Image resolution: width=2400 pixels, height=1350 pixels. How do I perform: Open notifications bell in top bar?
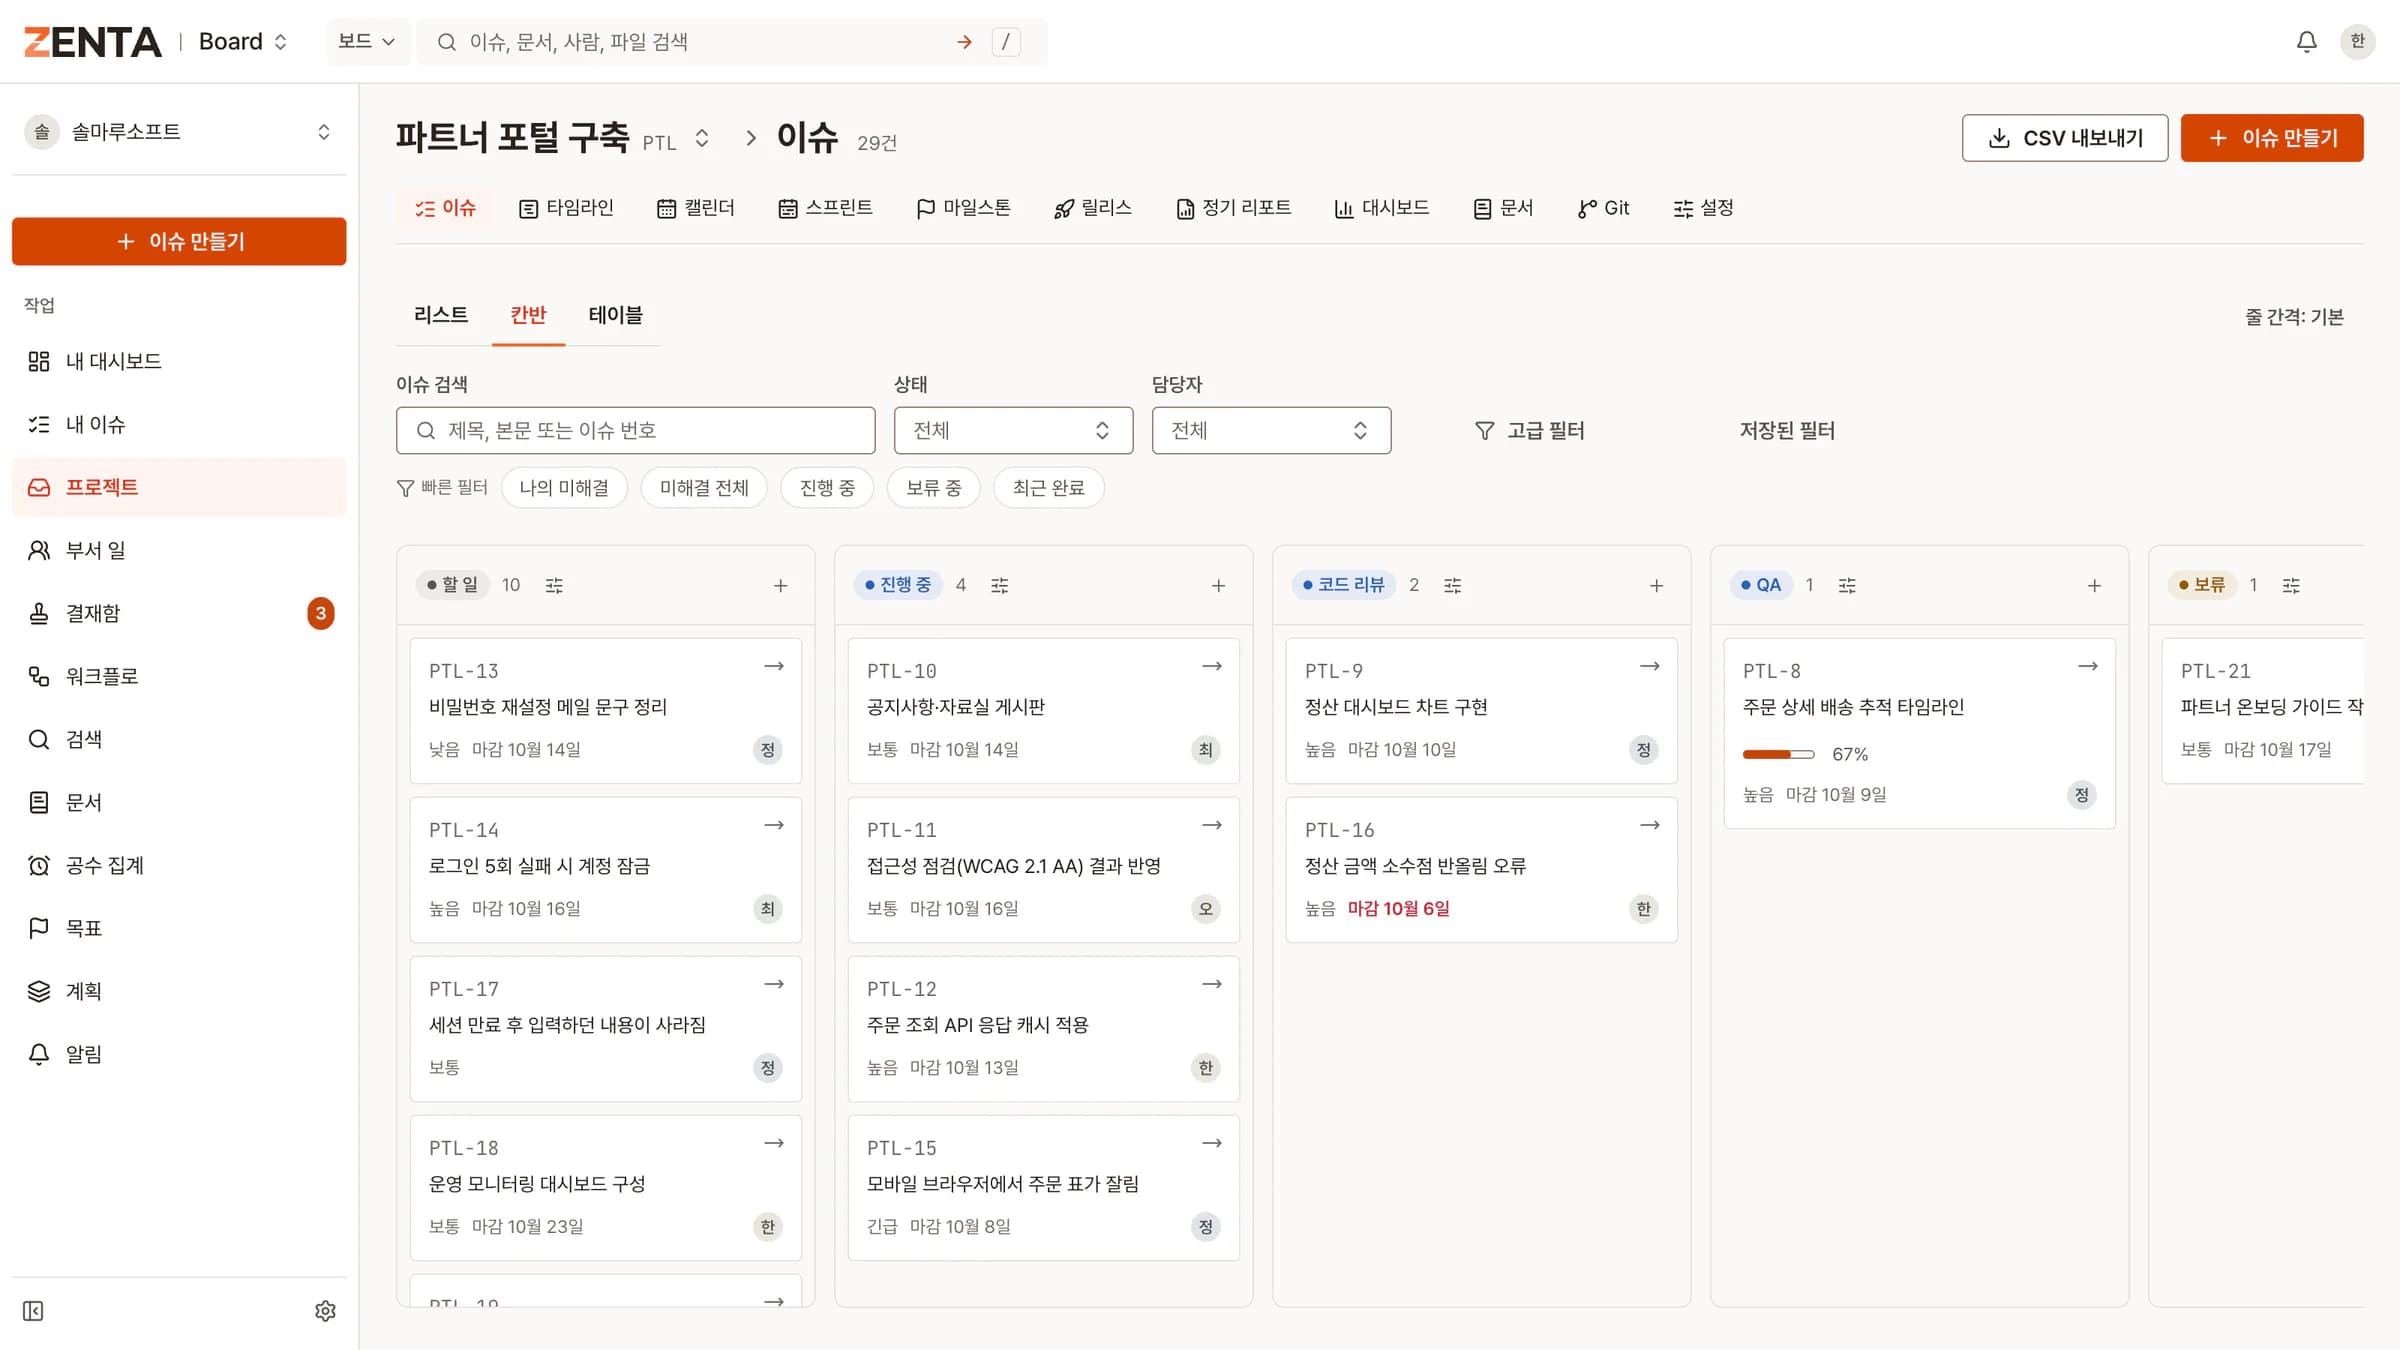click(2306, 41)
